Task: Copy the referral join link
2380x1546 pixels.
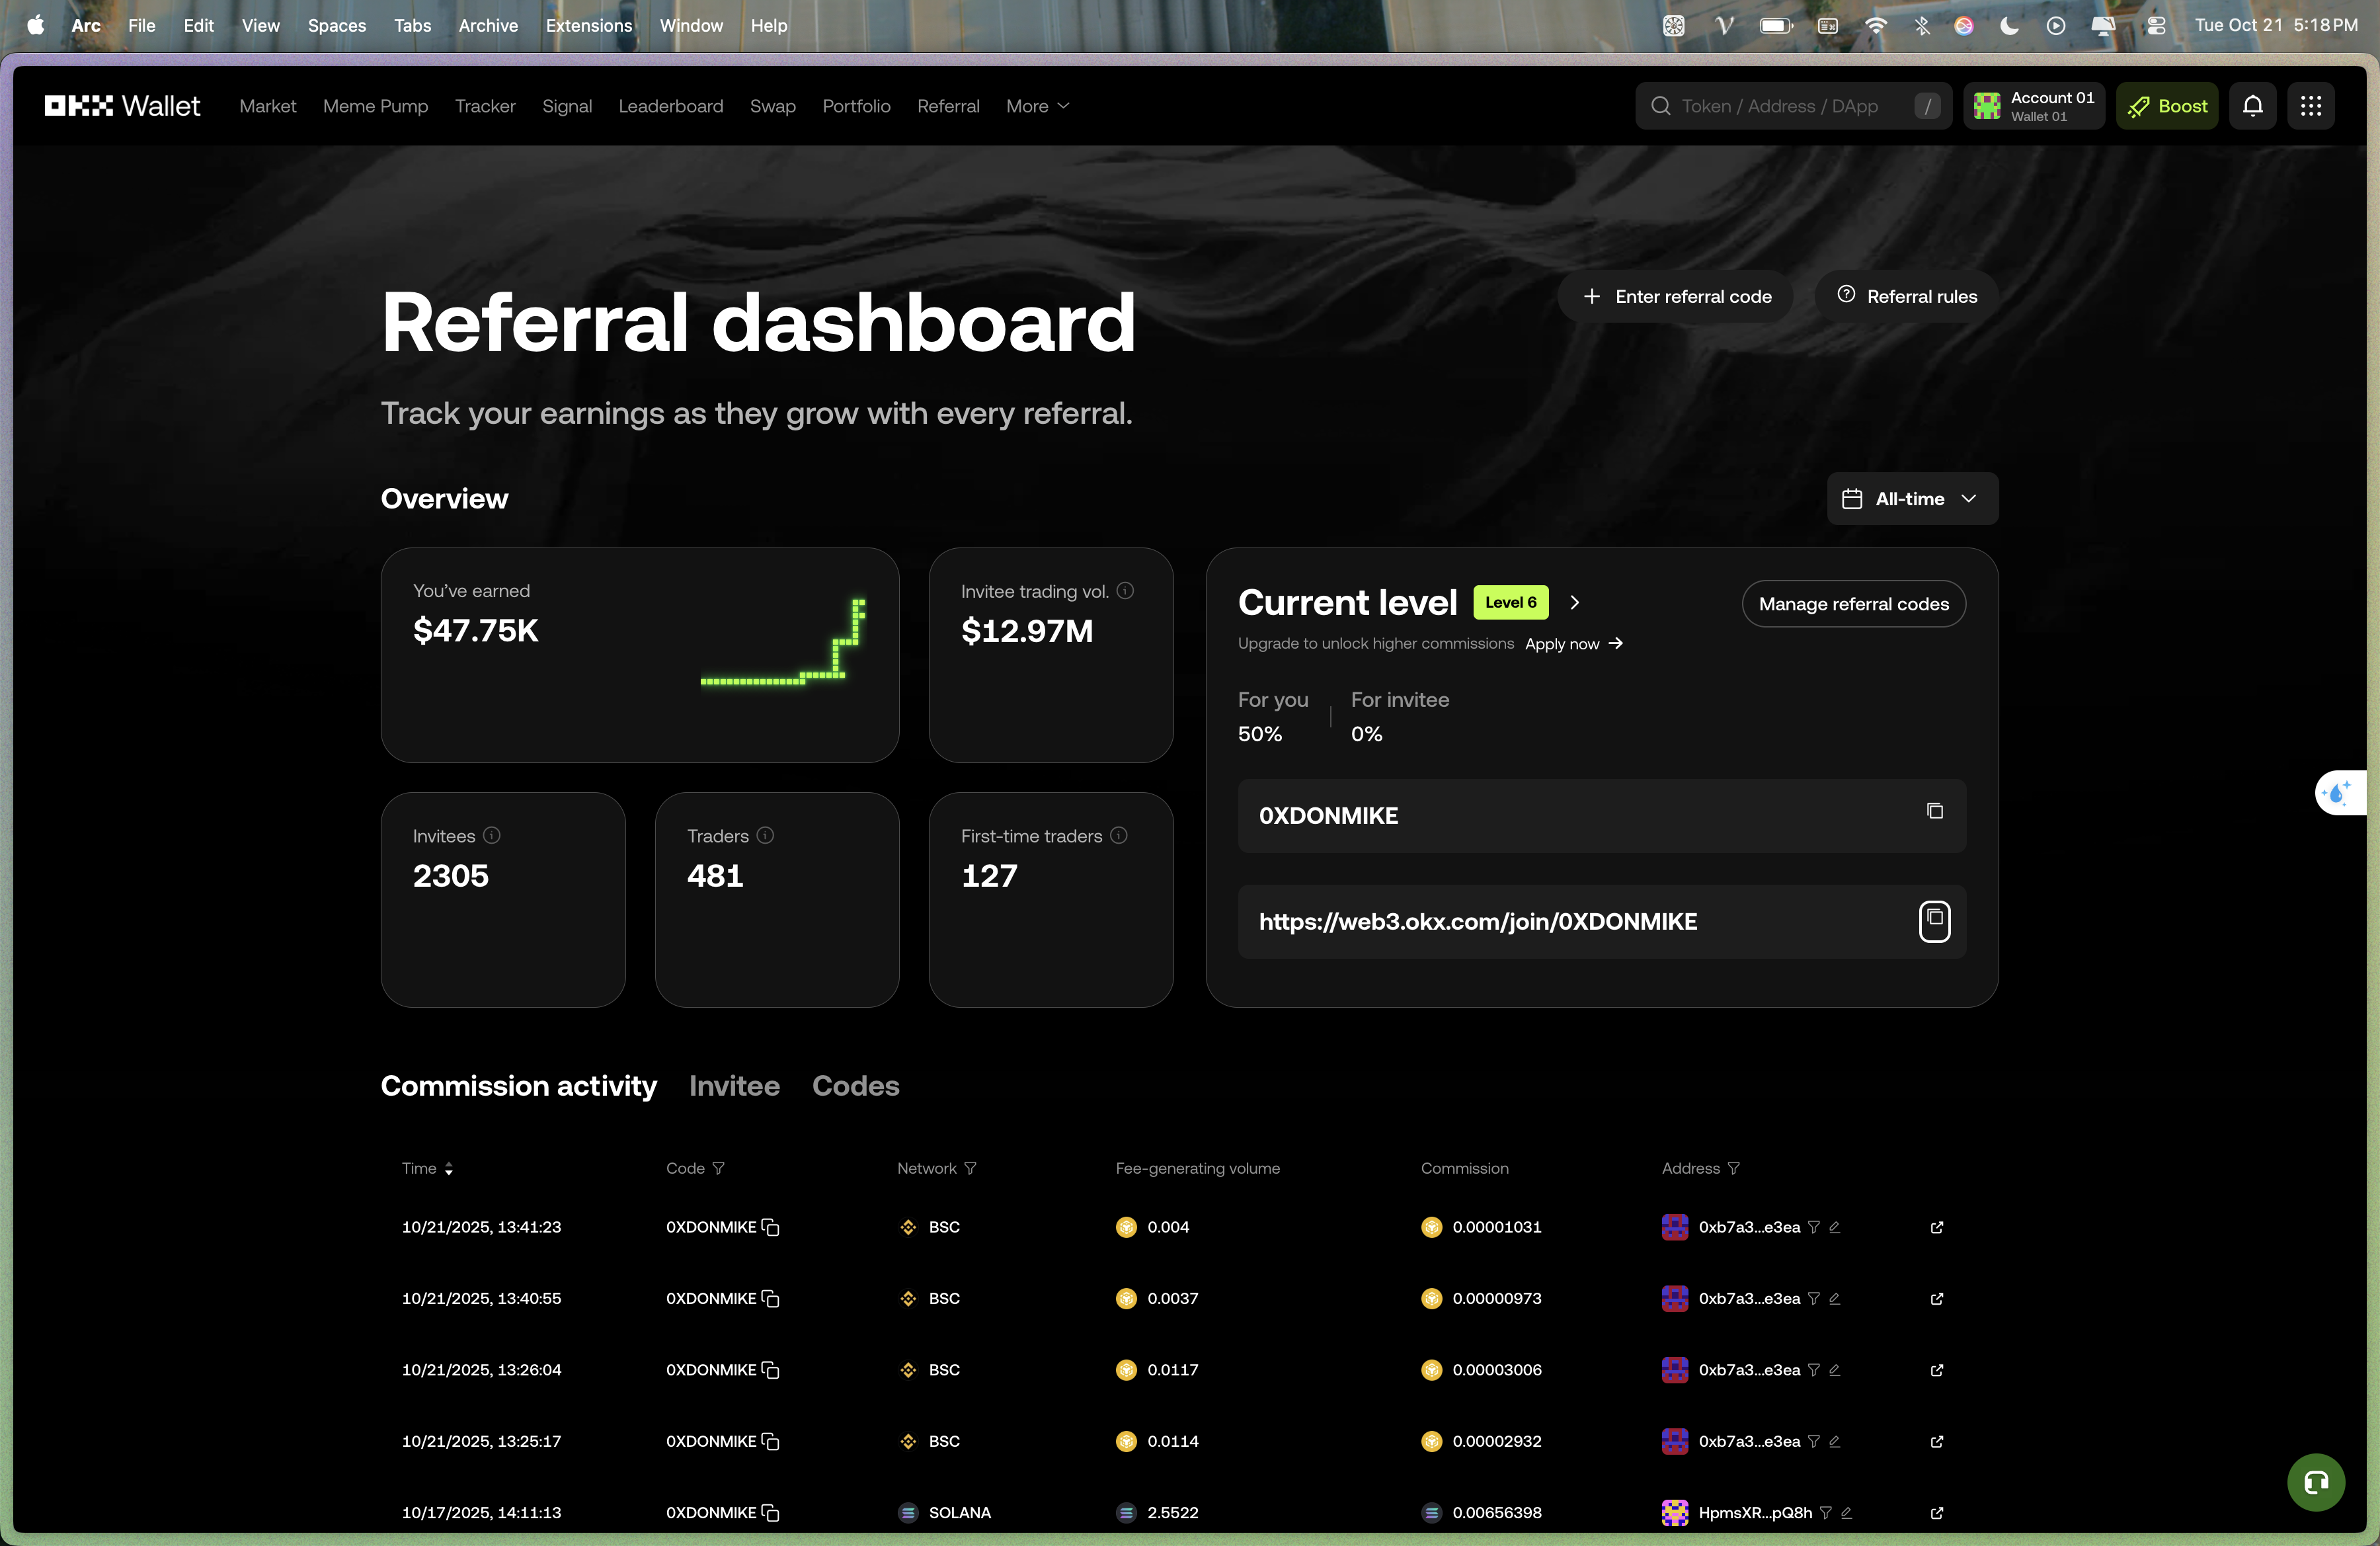Action: point(1934,920)
